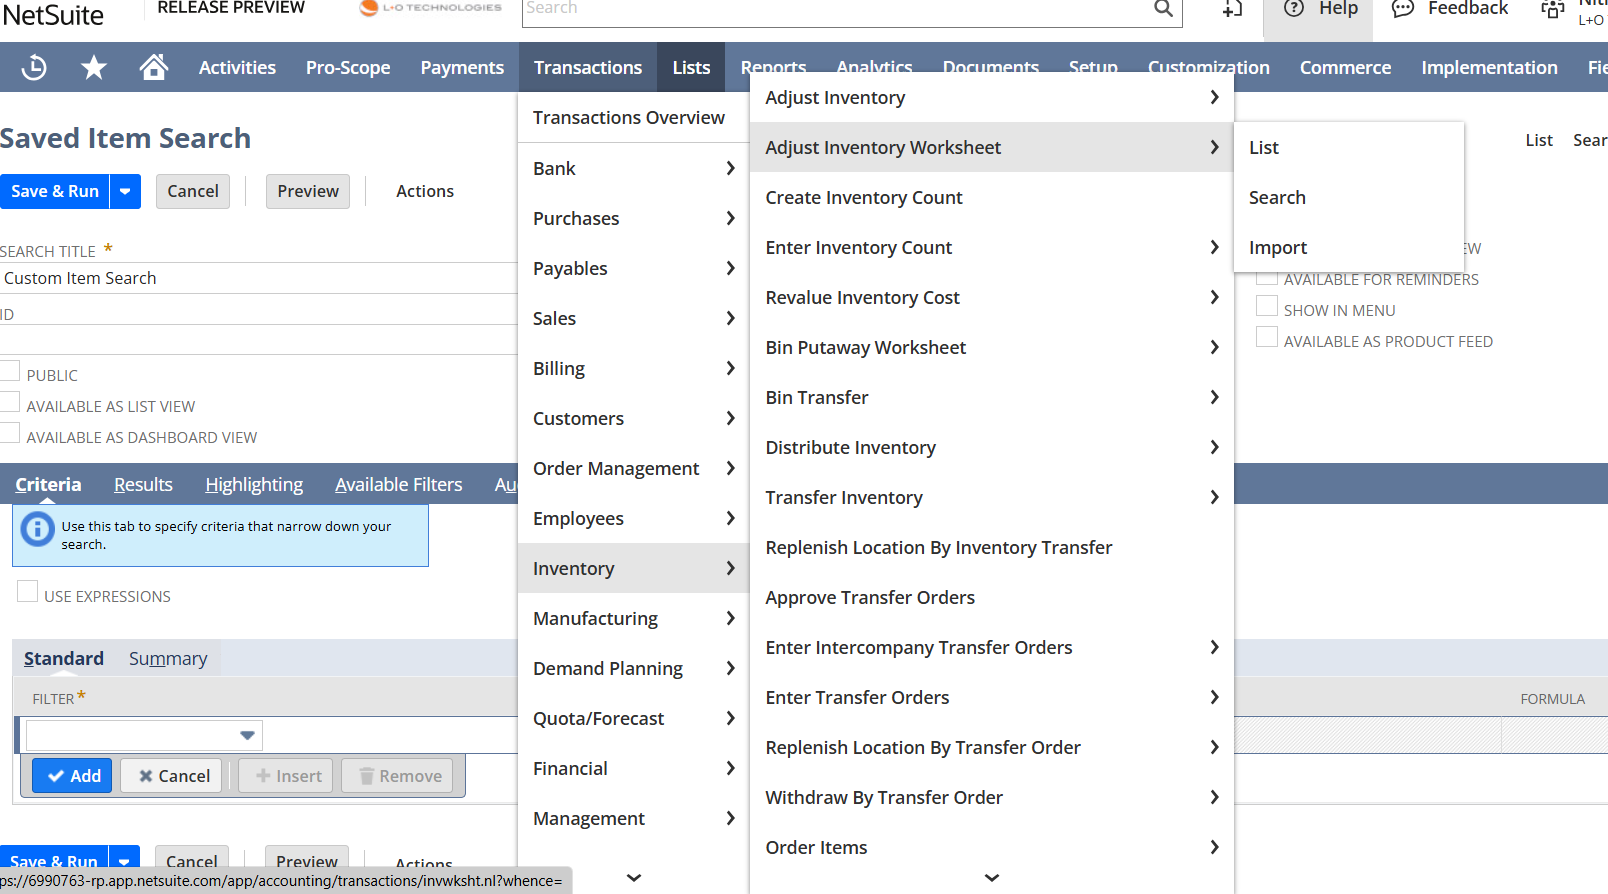Viewport: 1608px width, 894px height.
Task: Click the global search magnifier icon
Action: 1163,9
